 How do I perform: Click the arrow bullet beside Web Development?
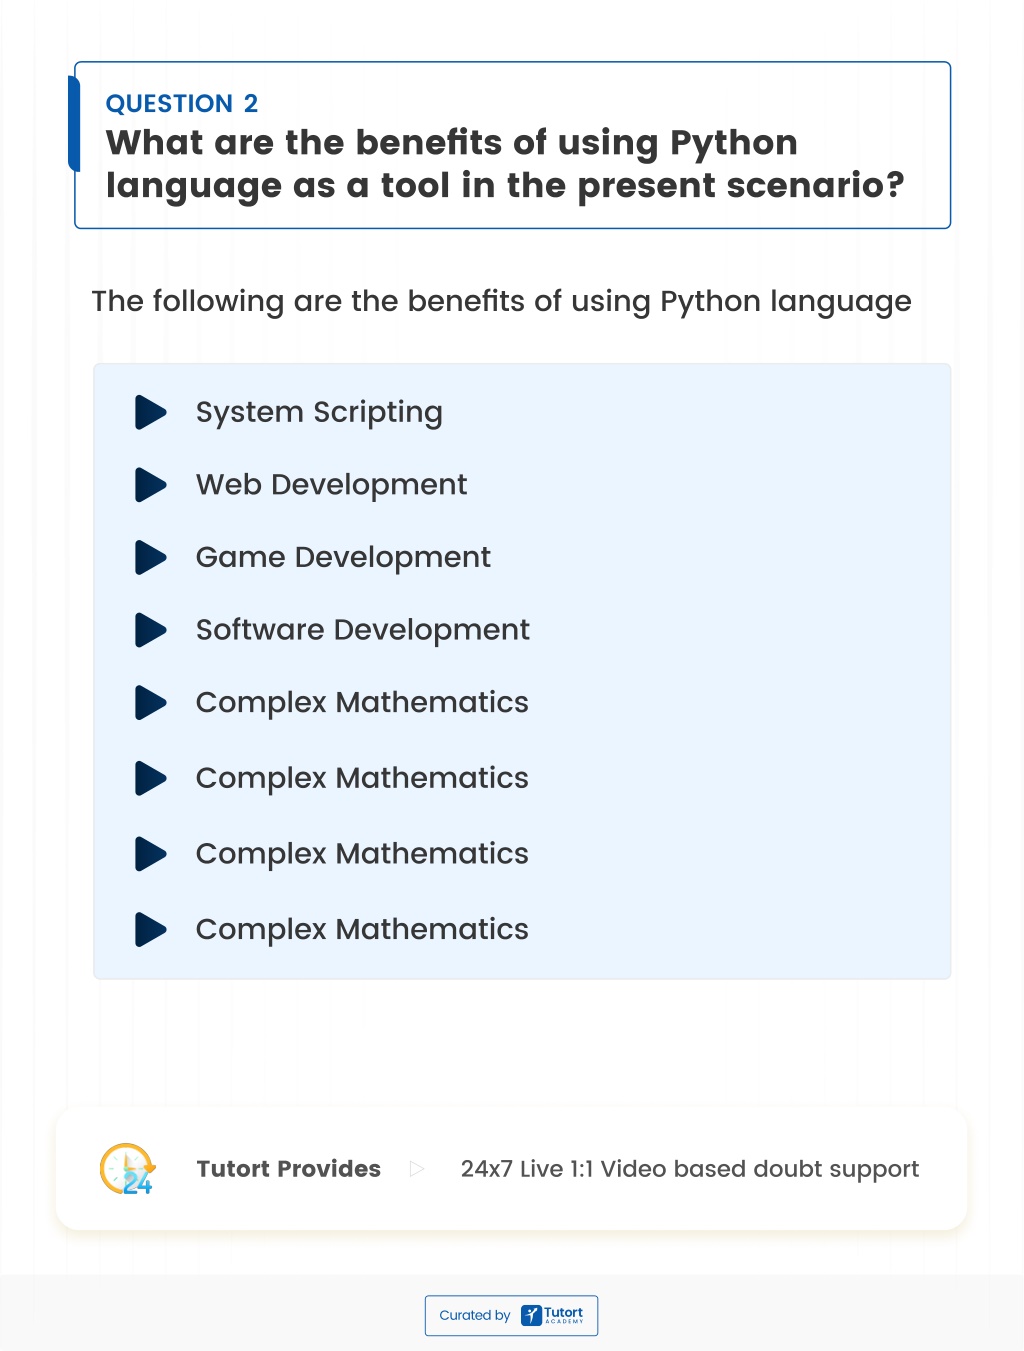click(150, 485)
